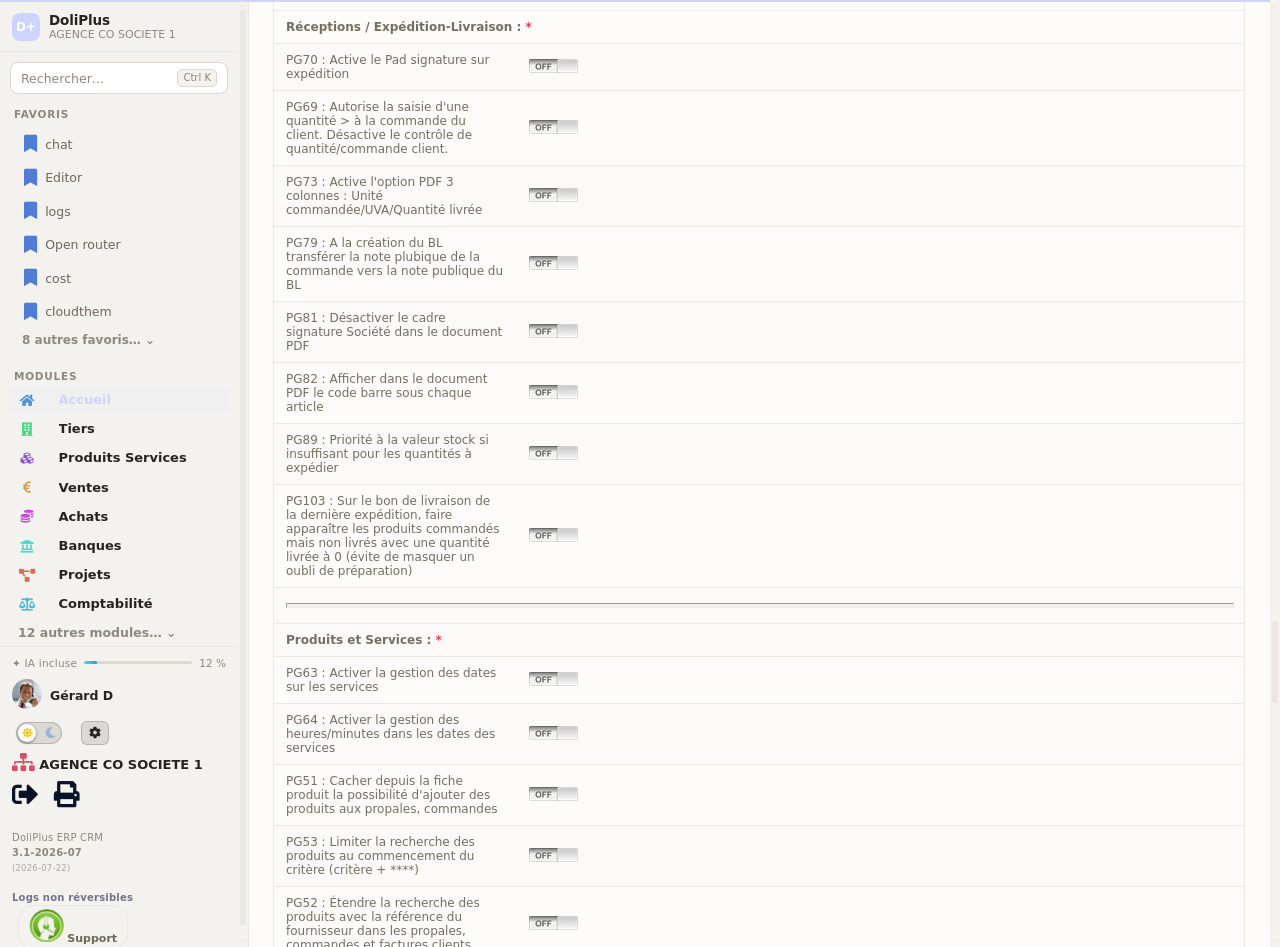Click the Ctrl K shortcut badge

click(197, 78)
